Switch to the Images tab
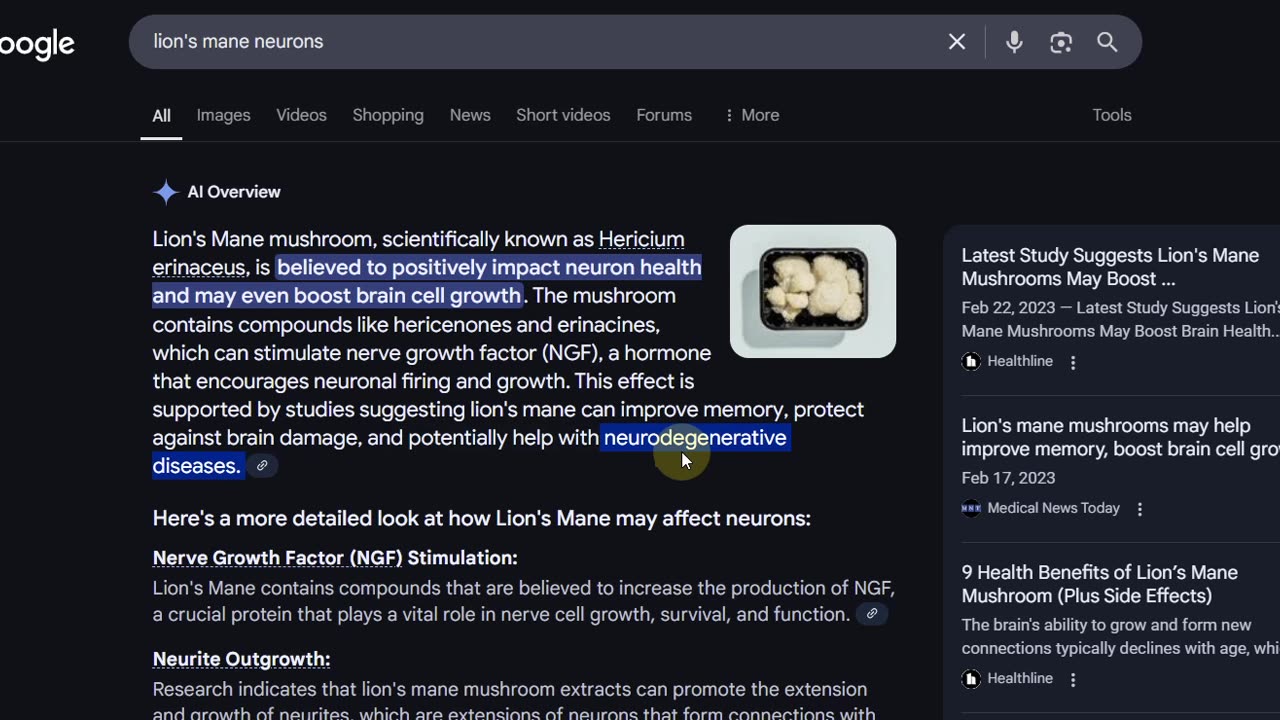The width and height of the screenshot is (1280, 720). tap(223, 115)
